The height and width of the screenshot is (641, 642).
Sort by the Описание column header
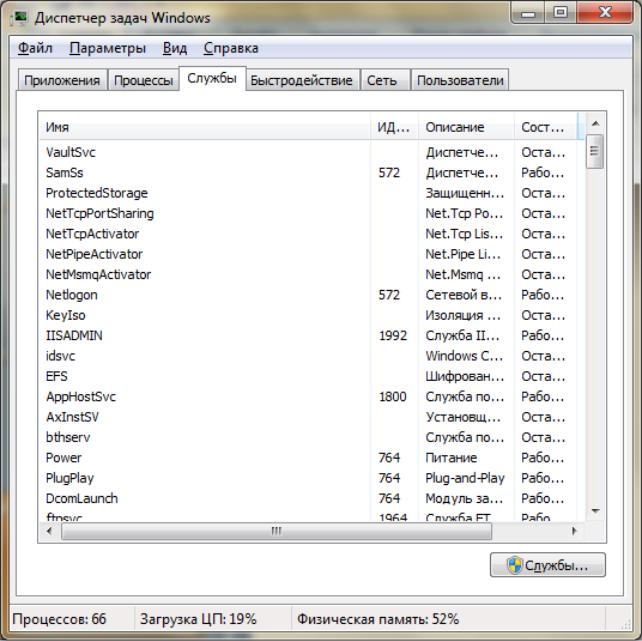(x=466, y=127)
